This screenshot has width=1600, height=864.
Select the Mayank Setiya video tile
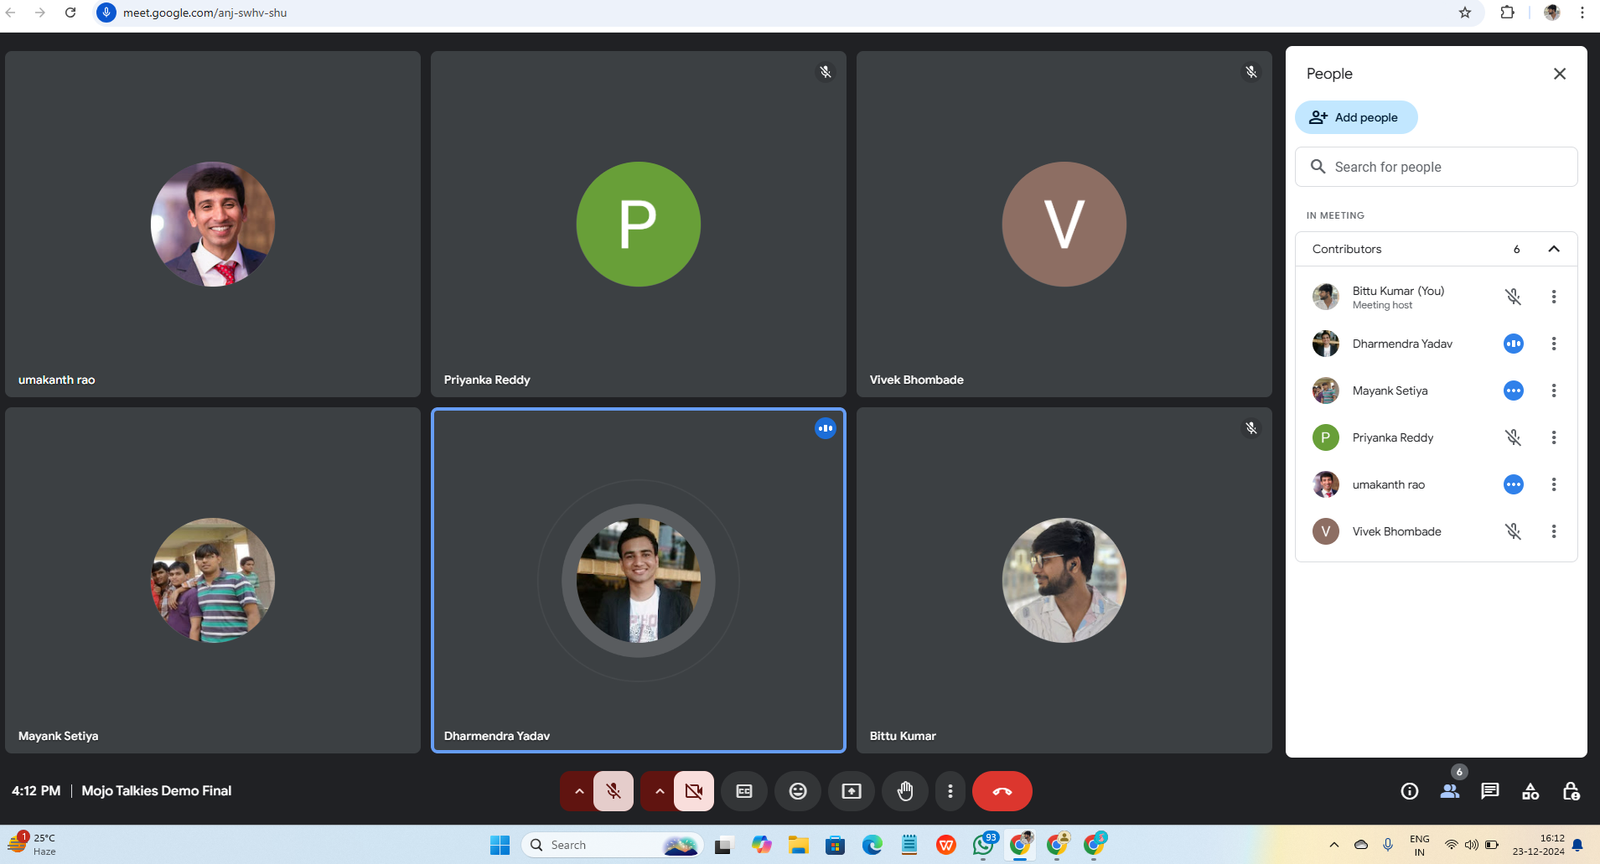[213, 580]
